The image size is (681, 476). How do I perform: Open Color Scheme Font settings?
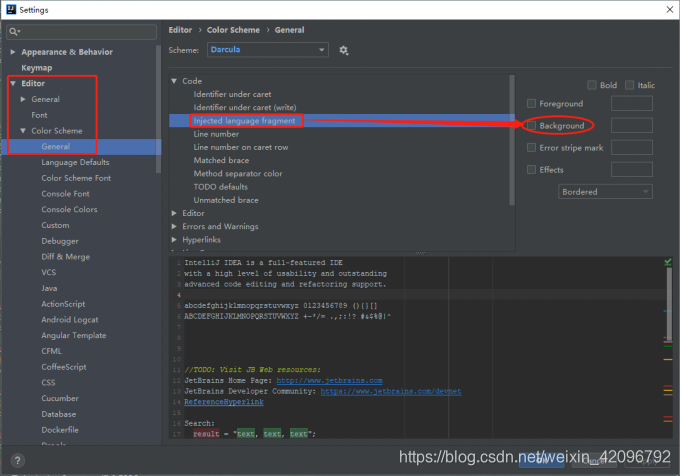click(x=76, y=178)
